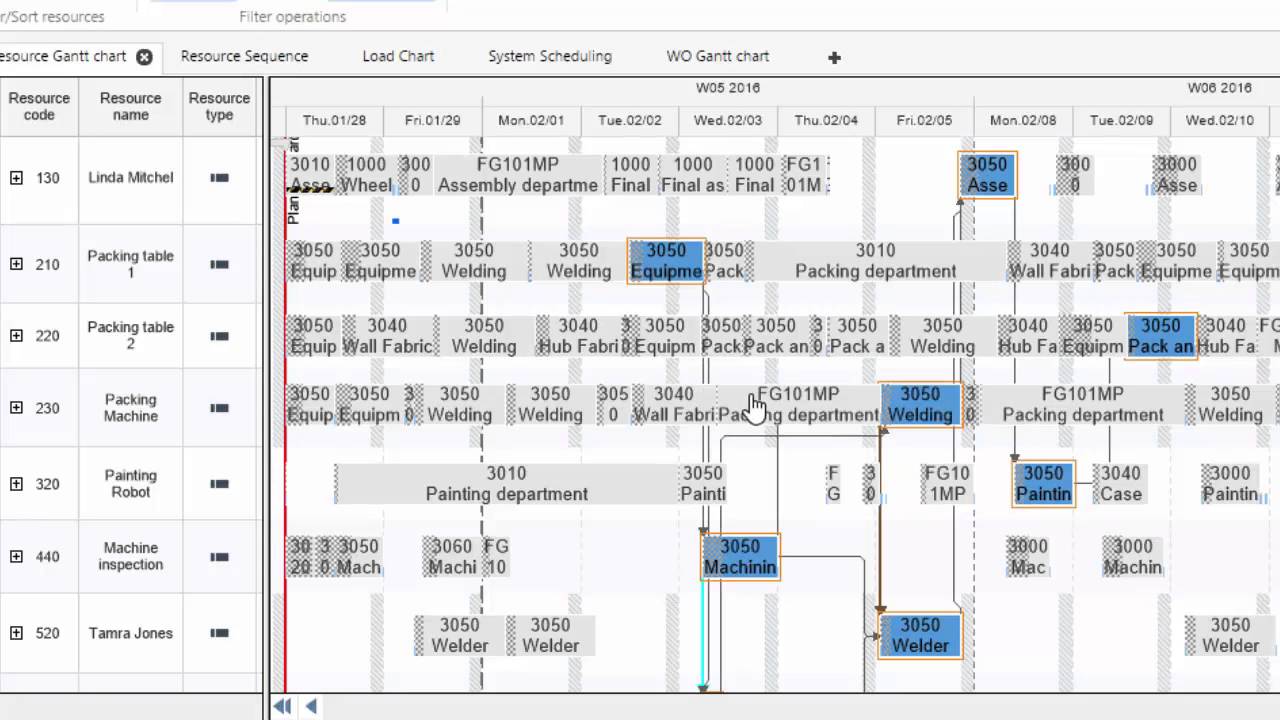The height and width of the screenshot is (720, 1280).
Task: Select 3010 Painting department operation bar
Action: pos(507,484)
